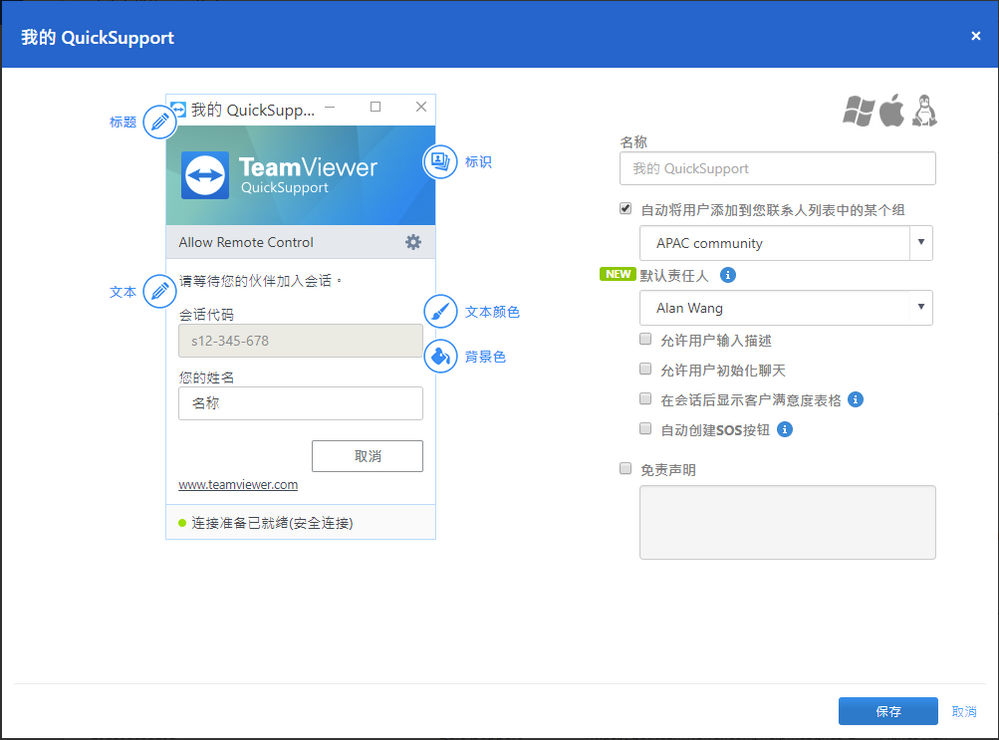
Task: Click the text edit pencil icon
Action: [159, 291]
